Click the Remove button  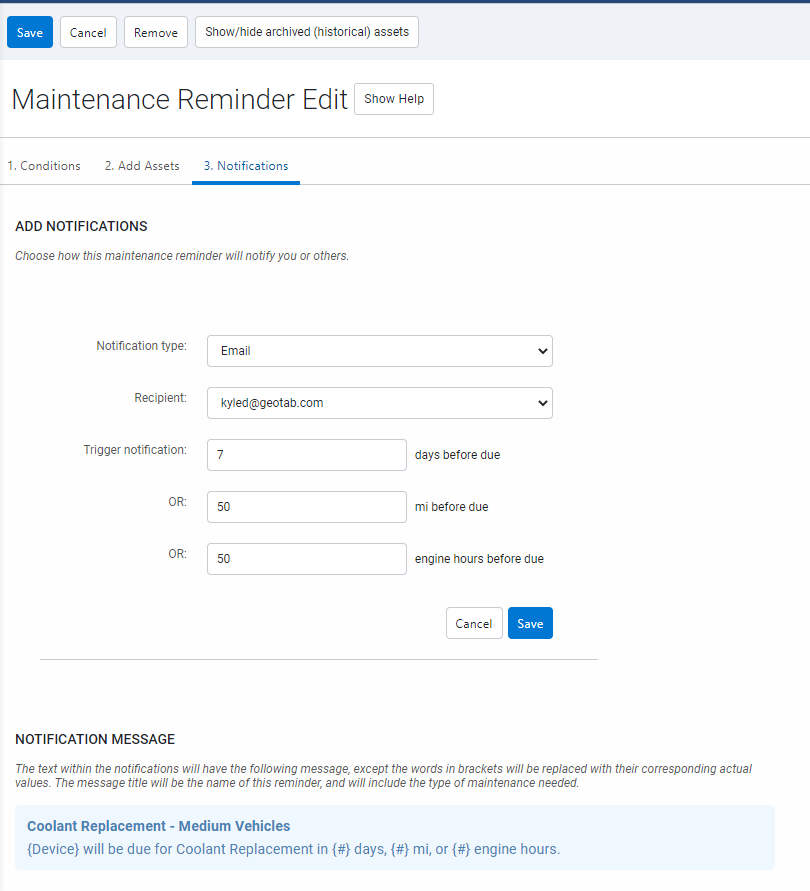tap(155, 31)
